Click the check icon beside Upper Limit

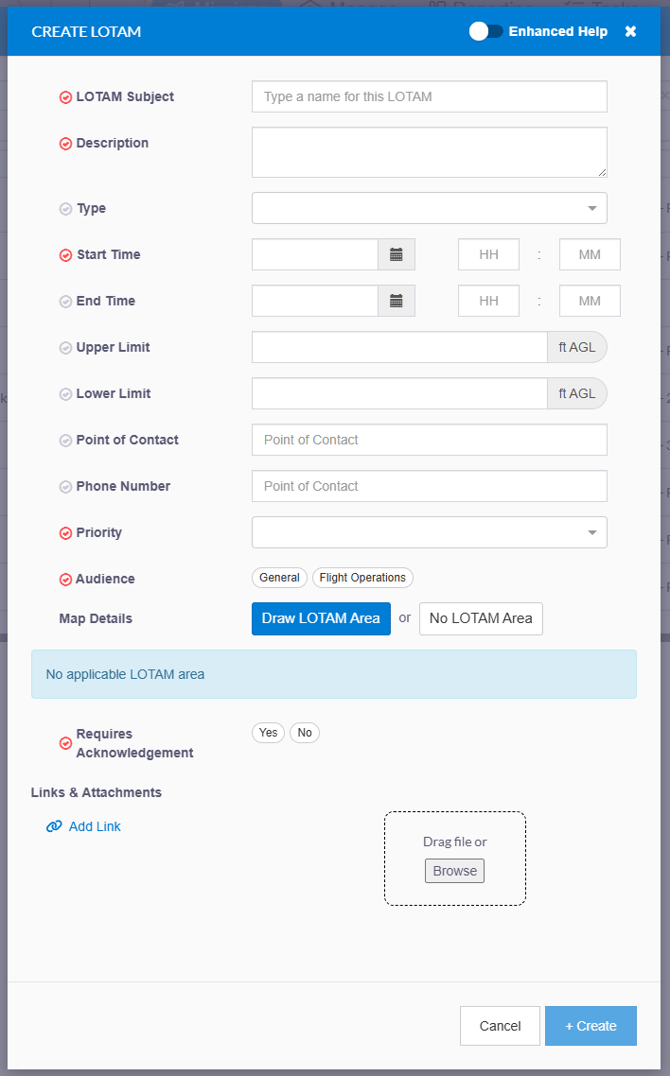click(66, 348)
